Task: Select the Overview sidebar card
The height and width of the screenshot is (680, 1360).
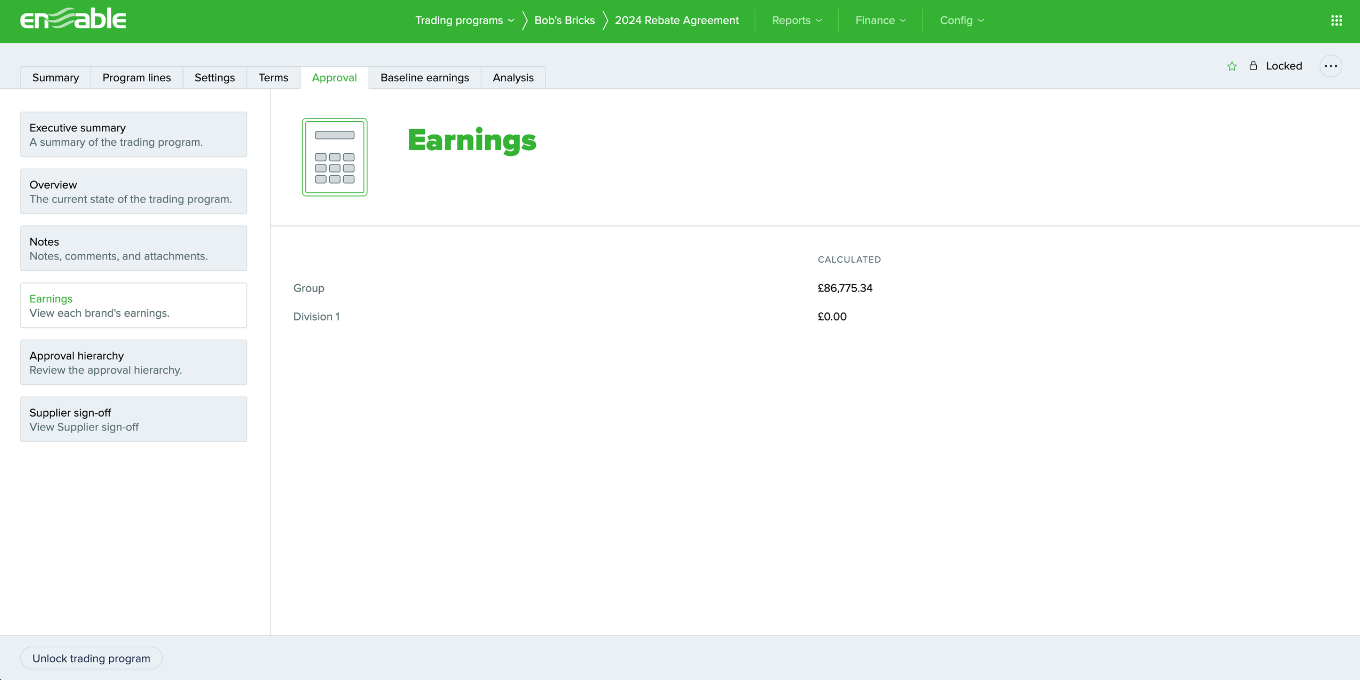Action: pos(133,190)
